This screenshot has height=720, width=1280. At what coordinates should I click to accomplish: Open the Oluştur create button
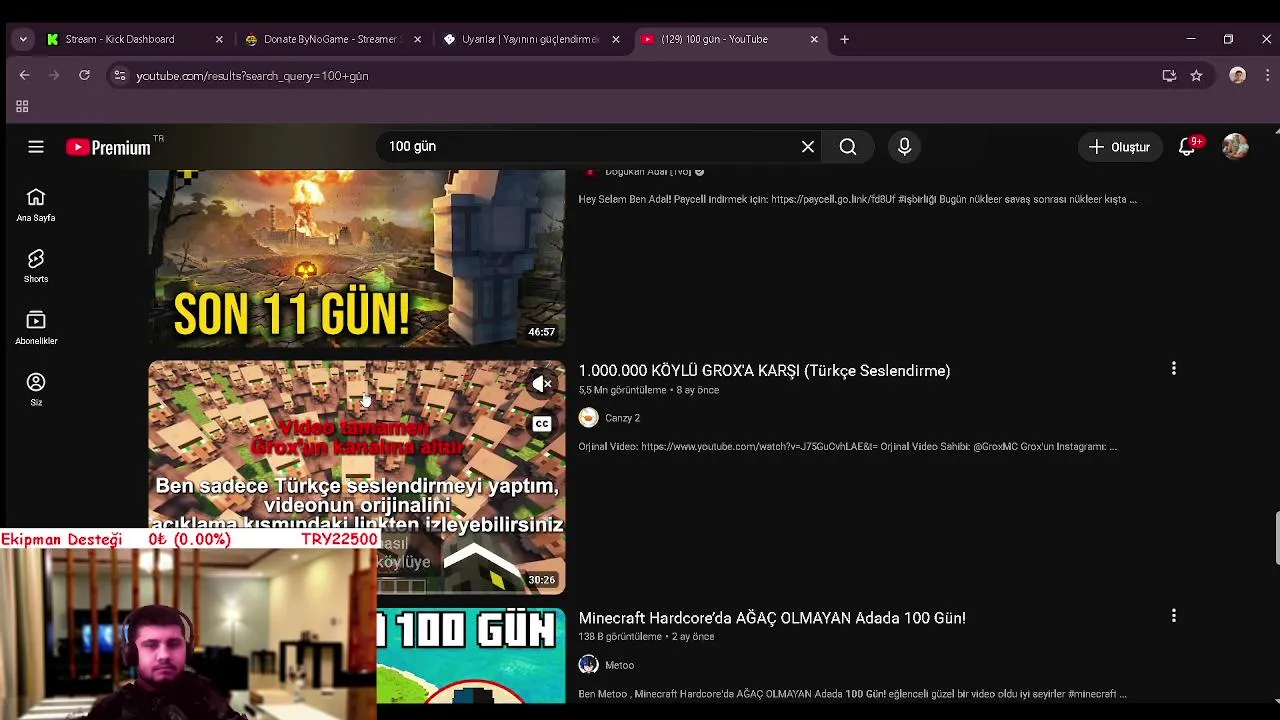[1120, 147]
